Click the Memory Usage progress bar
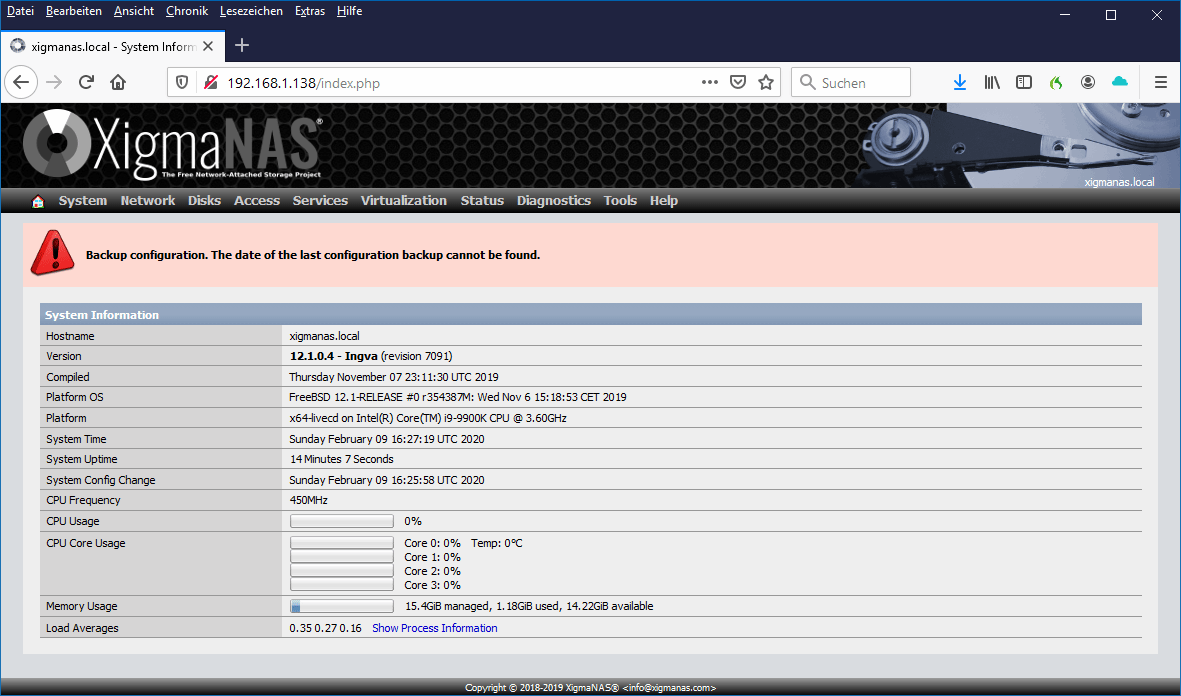The image size is (1181, 696). [x=341, y=606]
